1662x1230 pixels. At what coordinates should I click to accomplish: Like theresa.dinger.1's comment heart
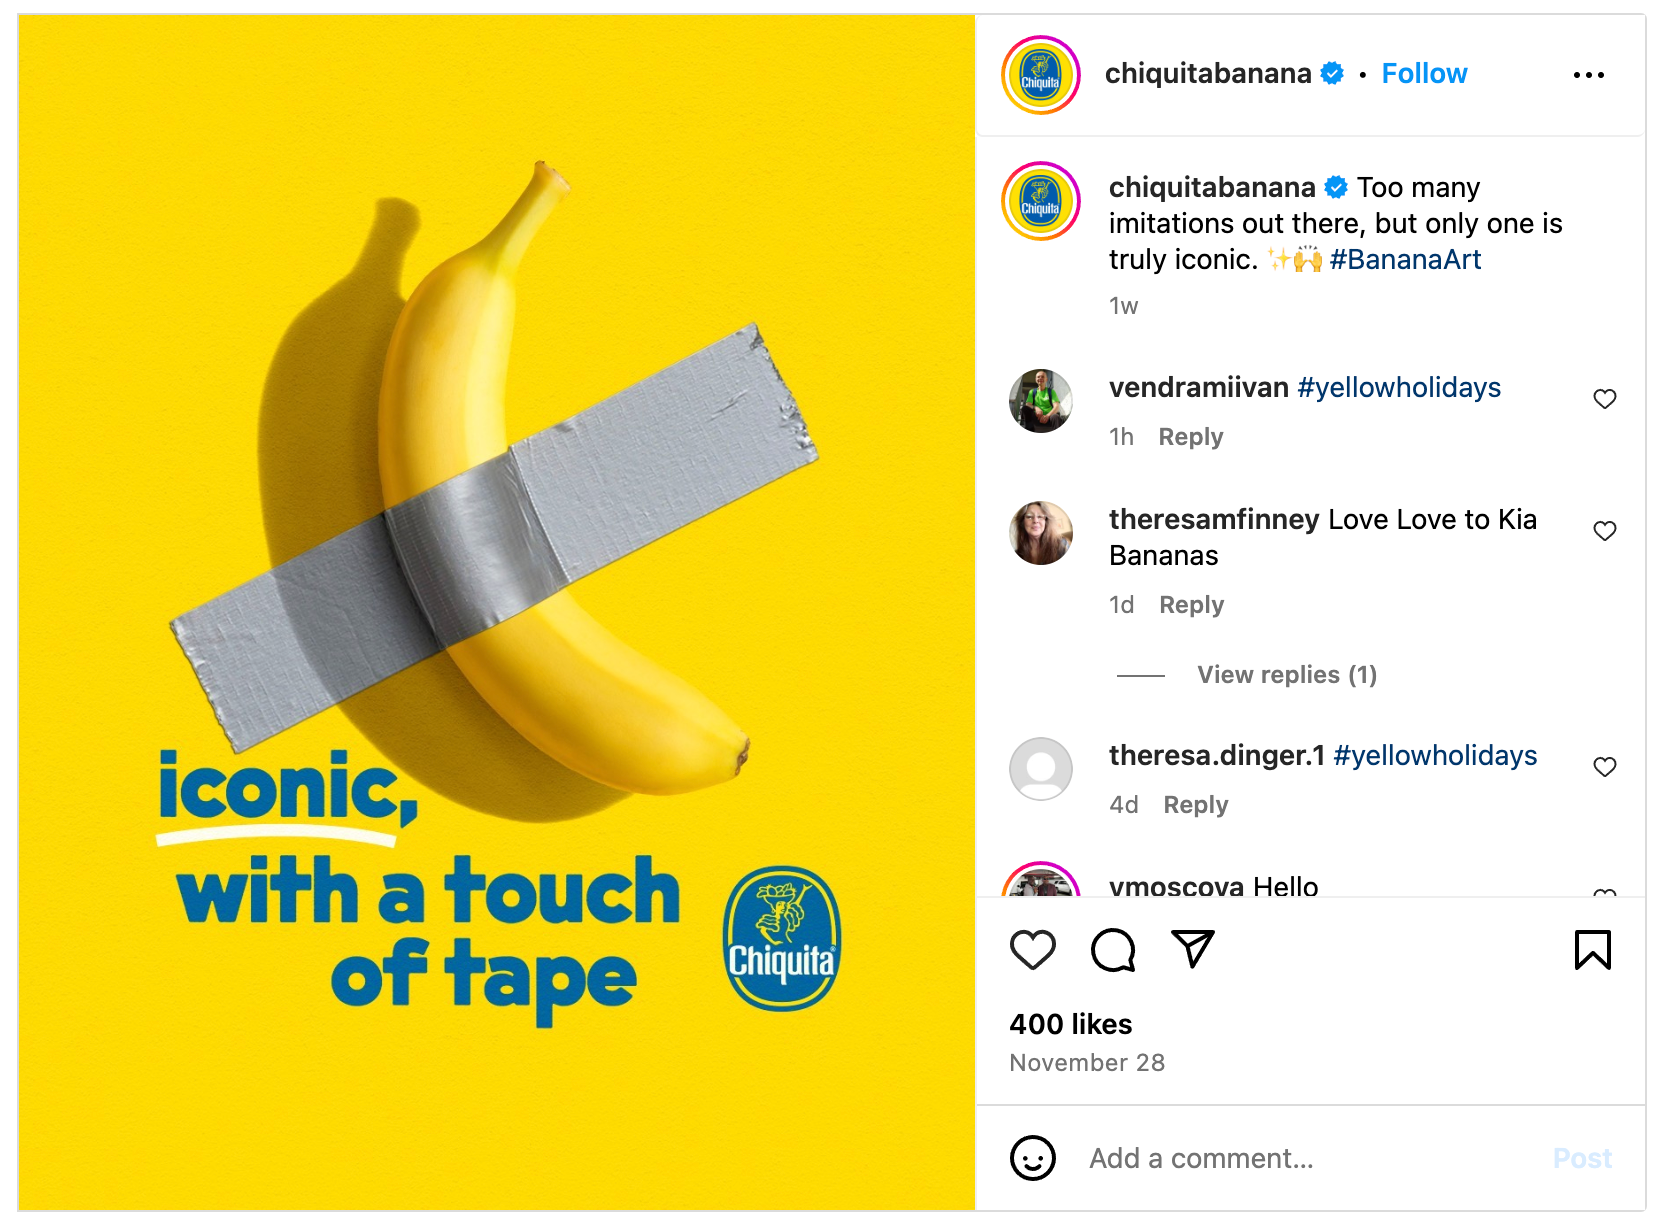(x=1604, y=767)
